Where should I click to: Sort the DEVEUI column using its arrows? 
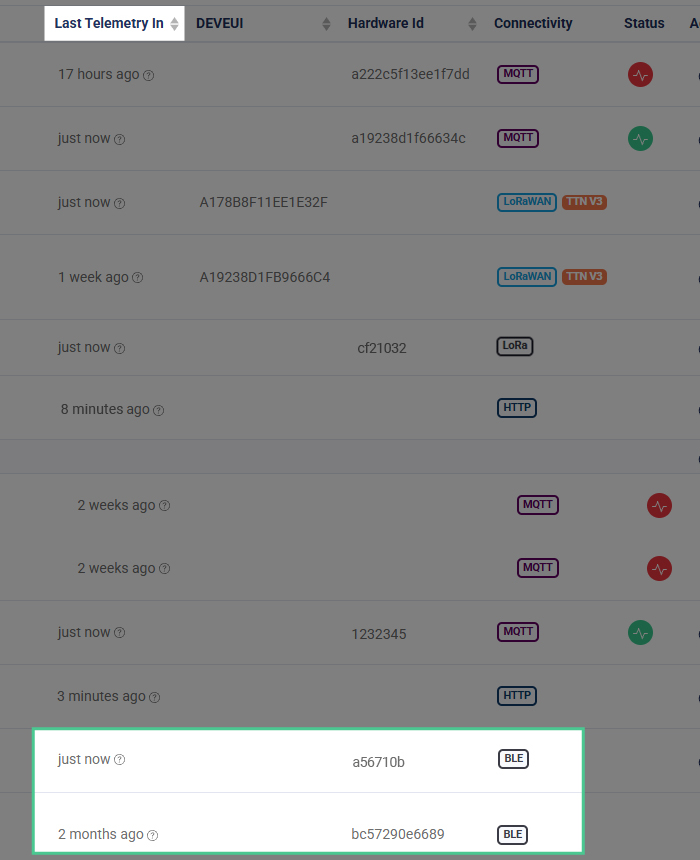pos(326,24)
